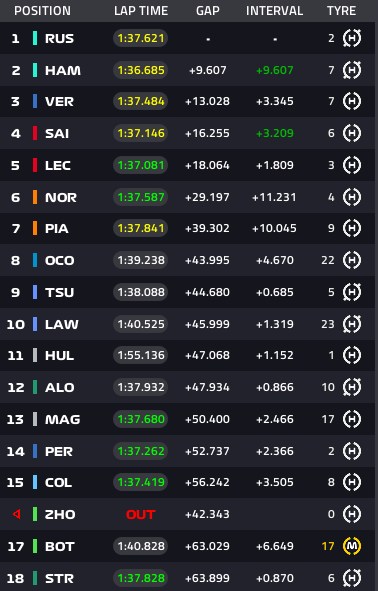Click the INTERVAL column header
Screen dimensions: 378x591
(274, 11)
